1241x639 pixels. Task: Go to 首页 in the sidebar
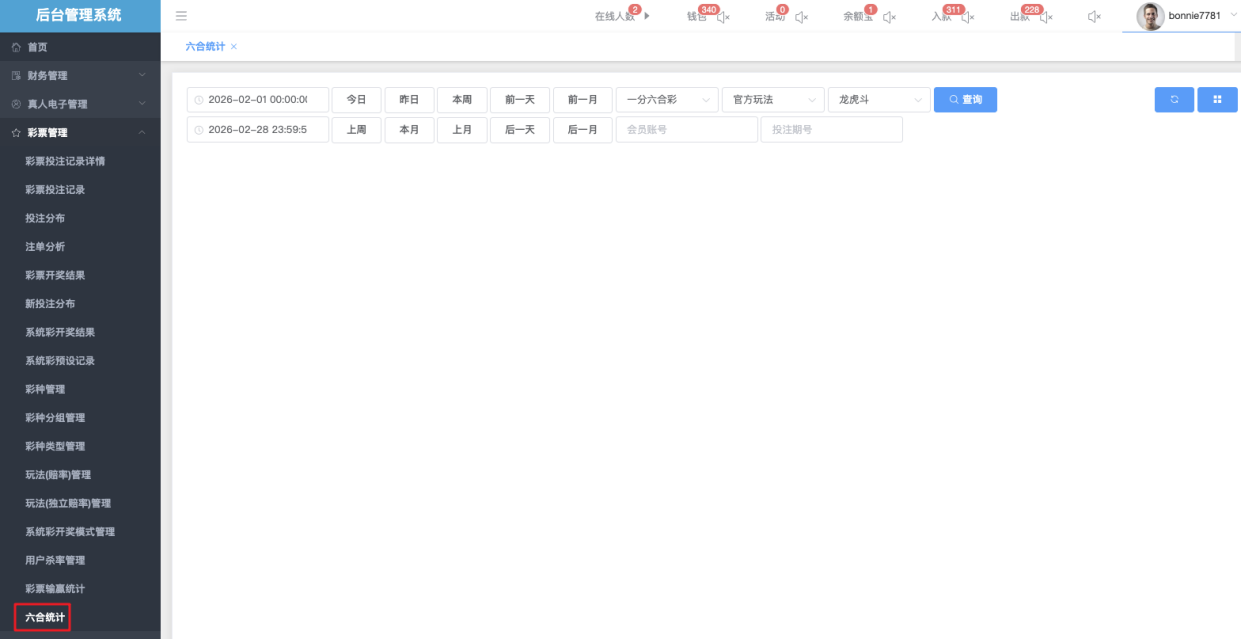(x=37, y=47)
